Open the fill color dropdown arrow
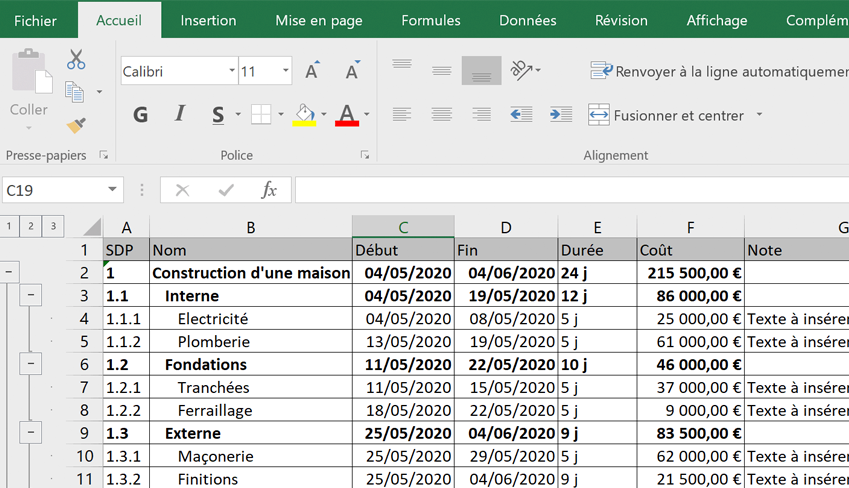 [324, 114]
